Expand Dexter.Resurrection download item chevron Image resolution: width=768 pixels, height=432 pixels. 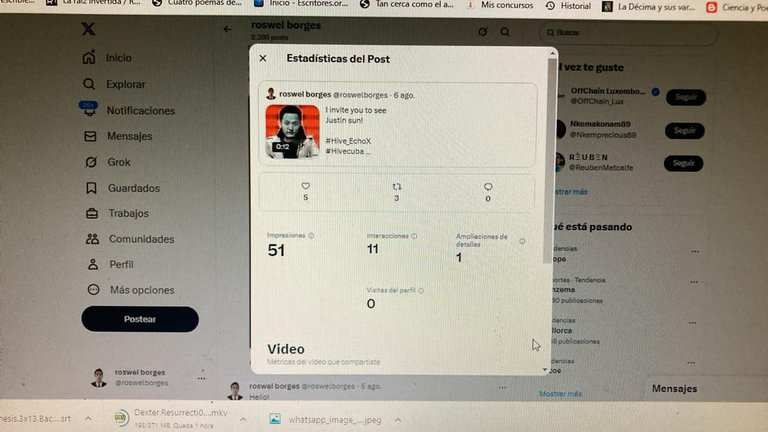(x=243, y=419)
